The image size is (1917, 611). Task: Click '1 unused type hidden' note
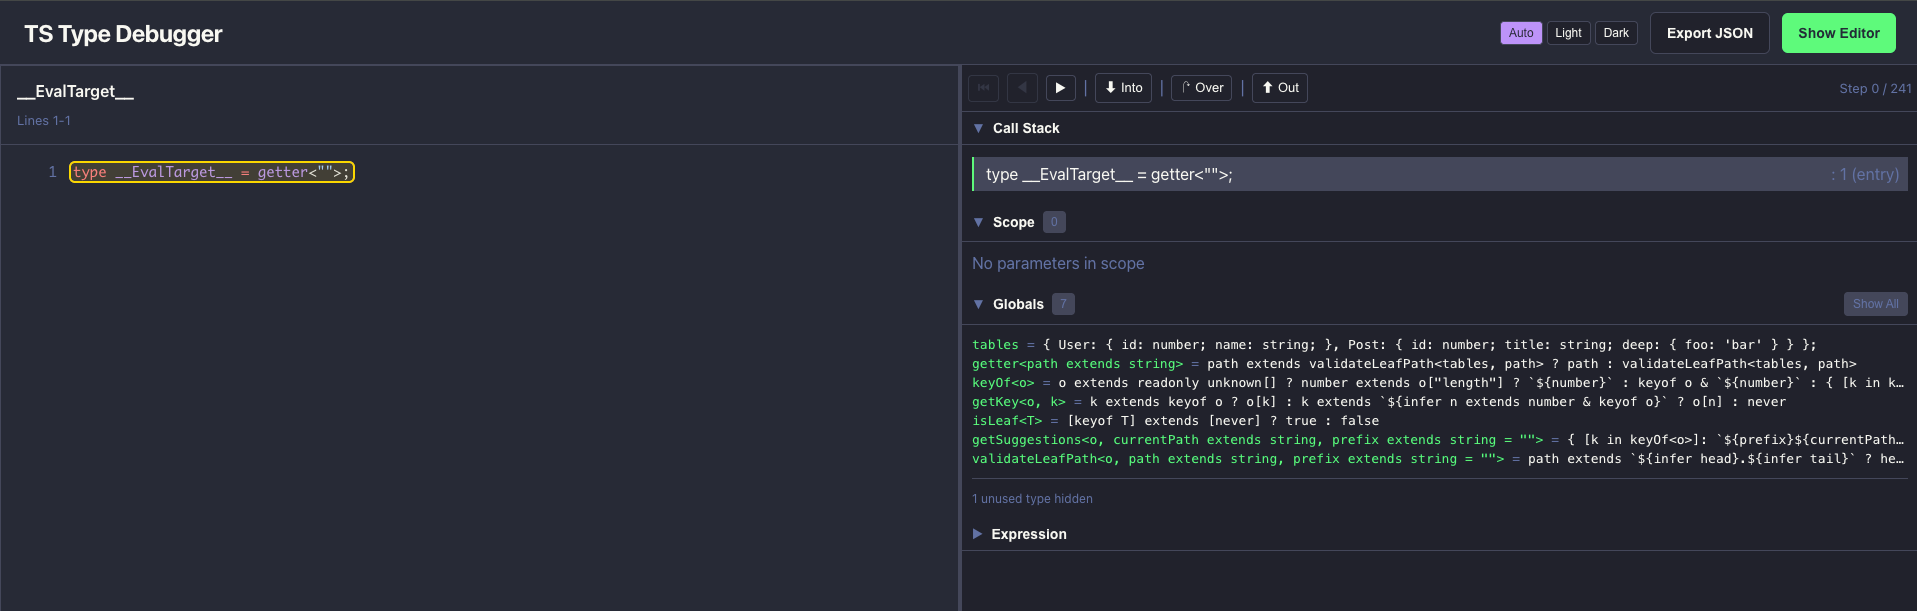(x=1032, y=499)
